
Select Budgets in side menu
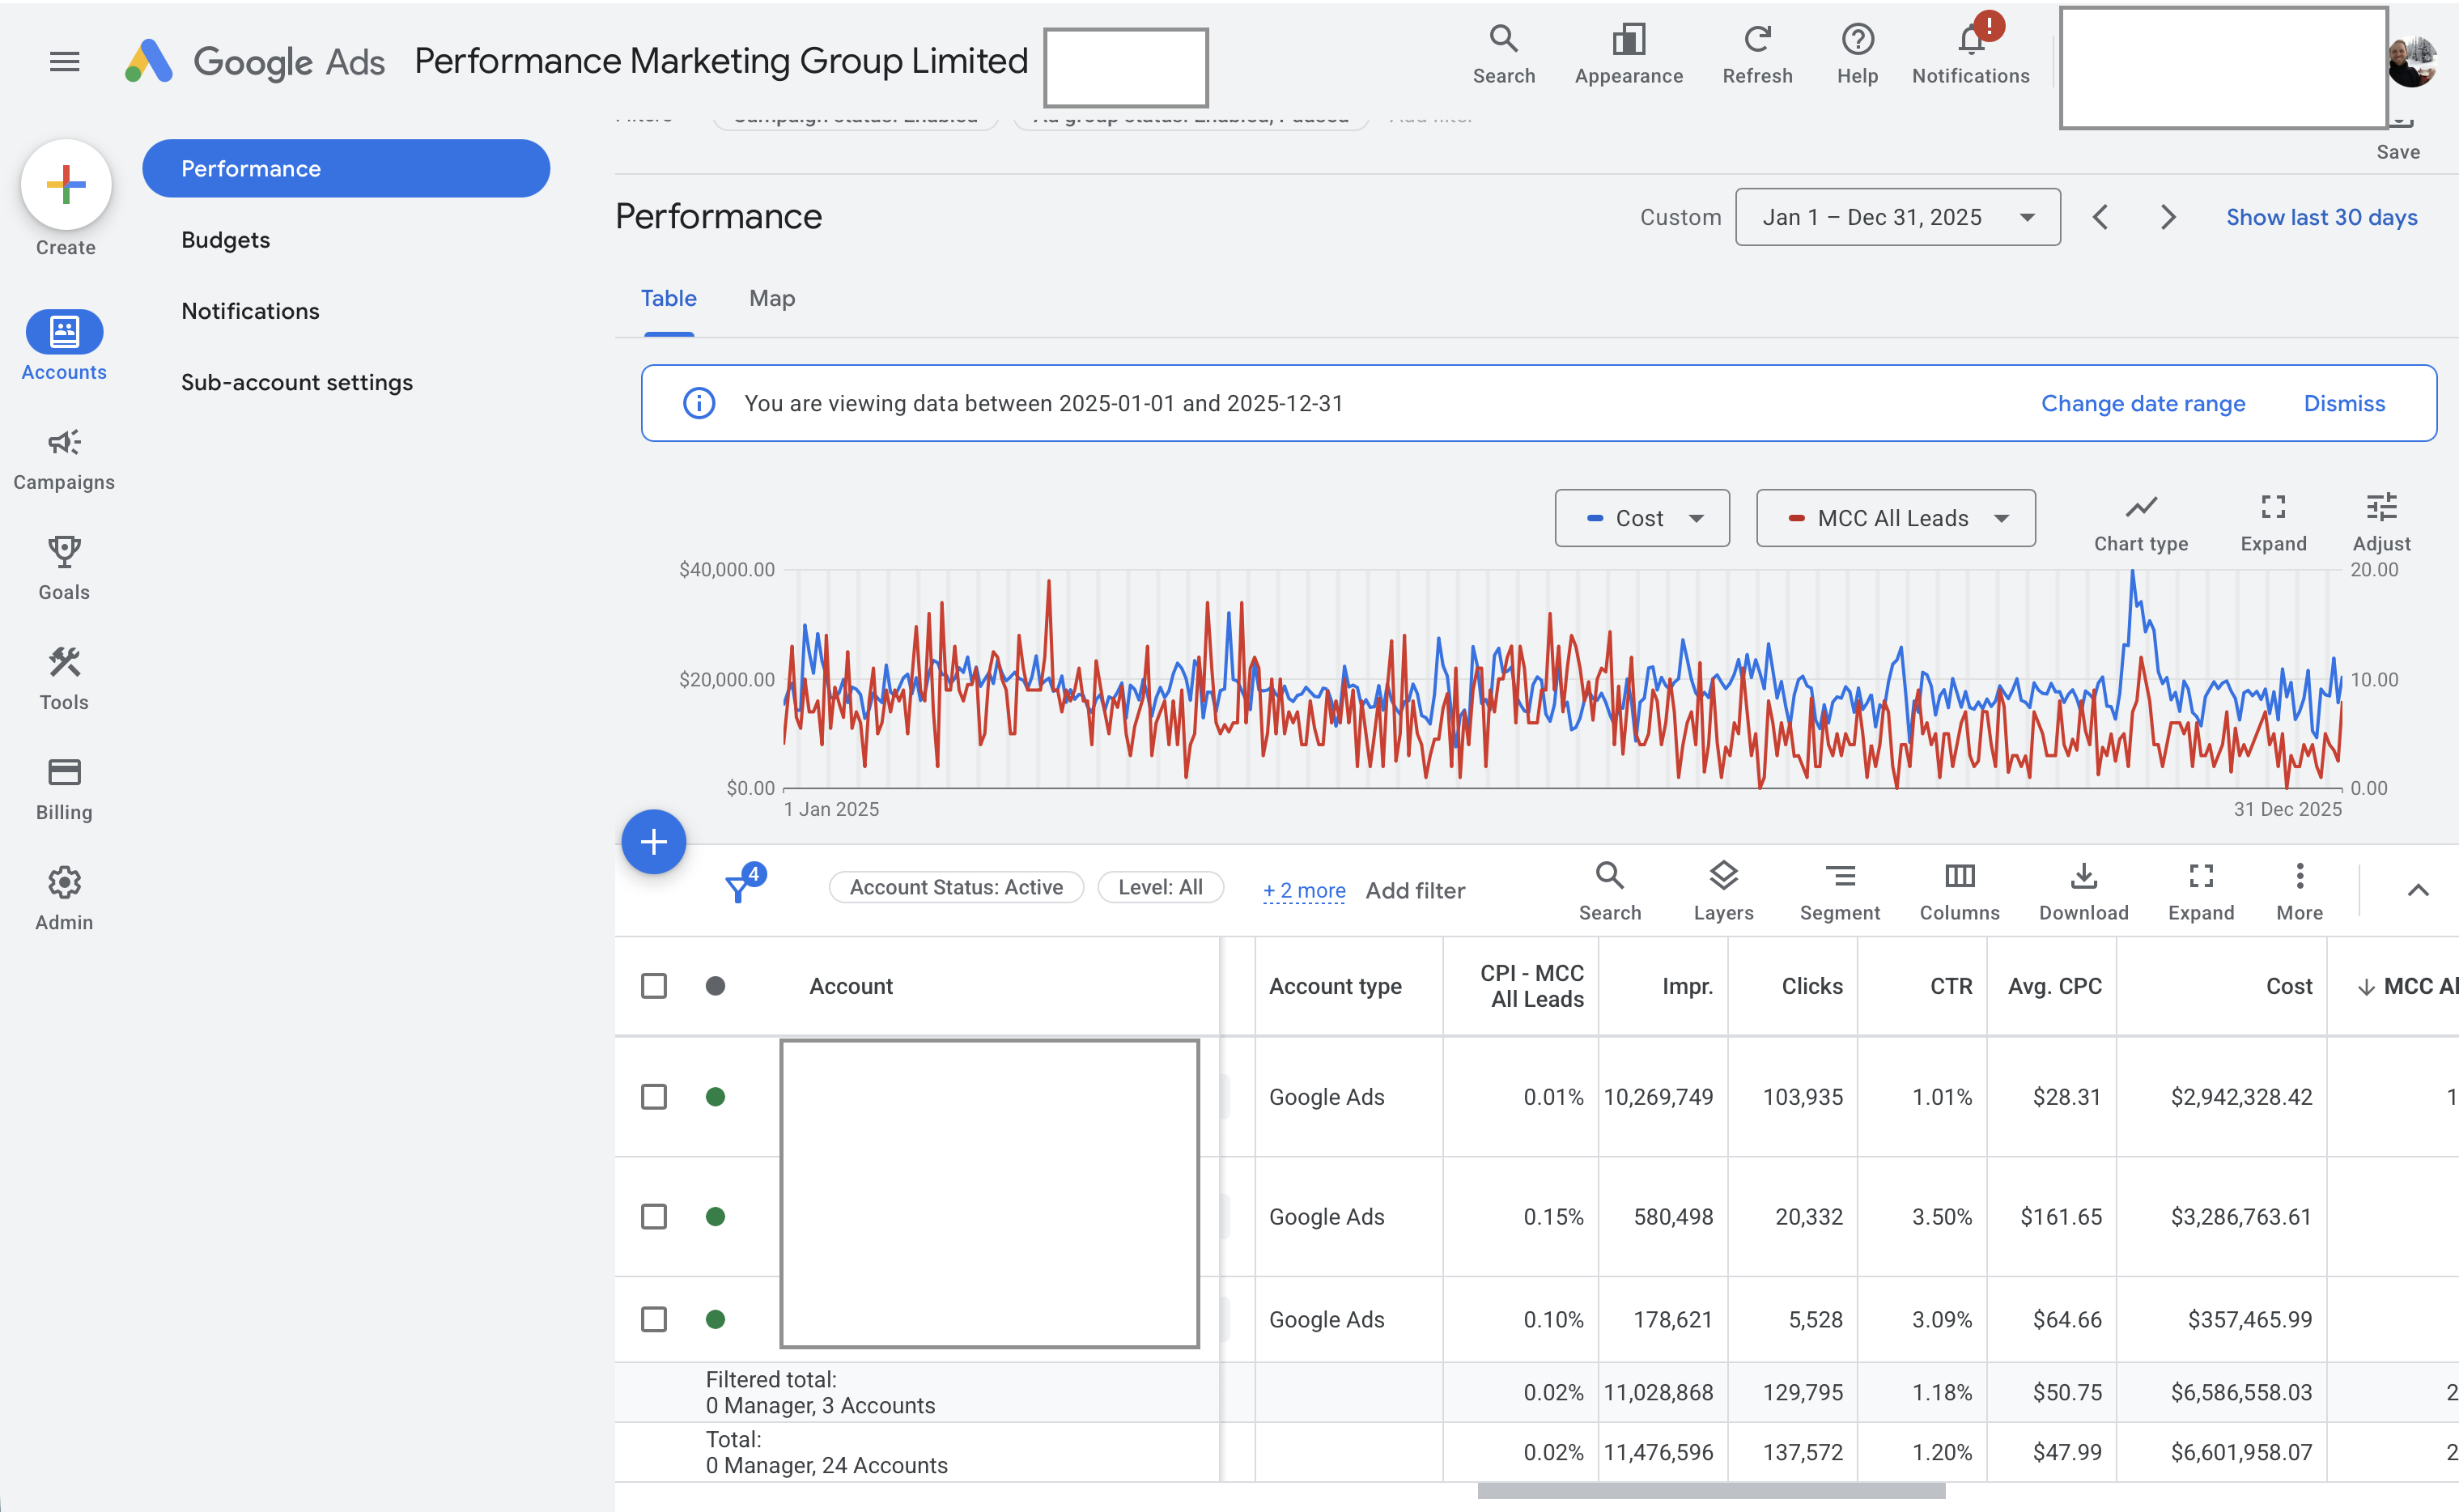[225, 240]
